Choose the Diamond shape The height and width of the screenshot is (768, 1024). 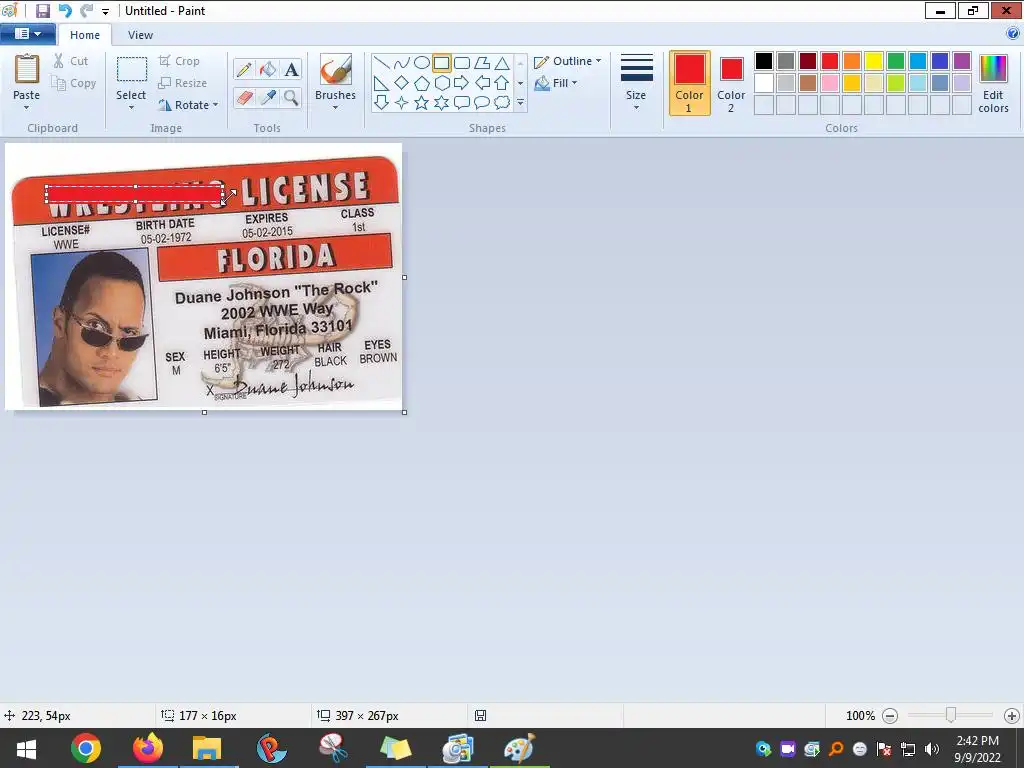[402, 82]
